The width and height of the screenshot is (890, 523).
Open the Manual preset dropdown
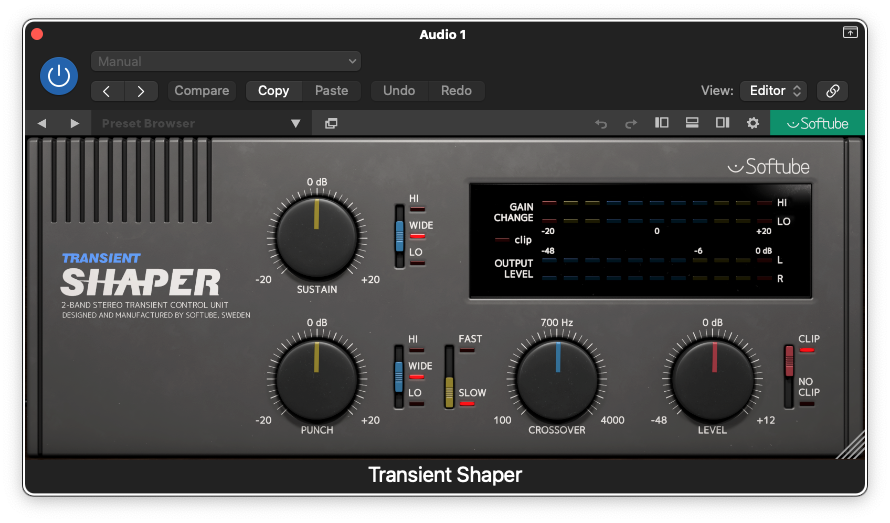pos(226,61)
